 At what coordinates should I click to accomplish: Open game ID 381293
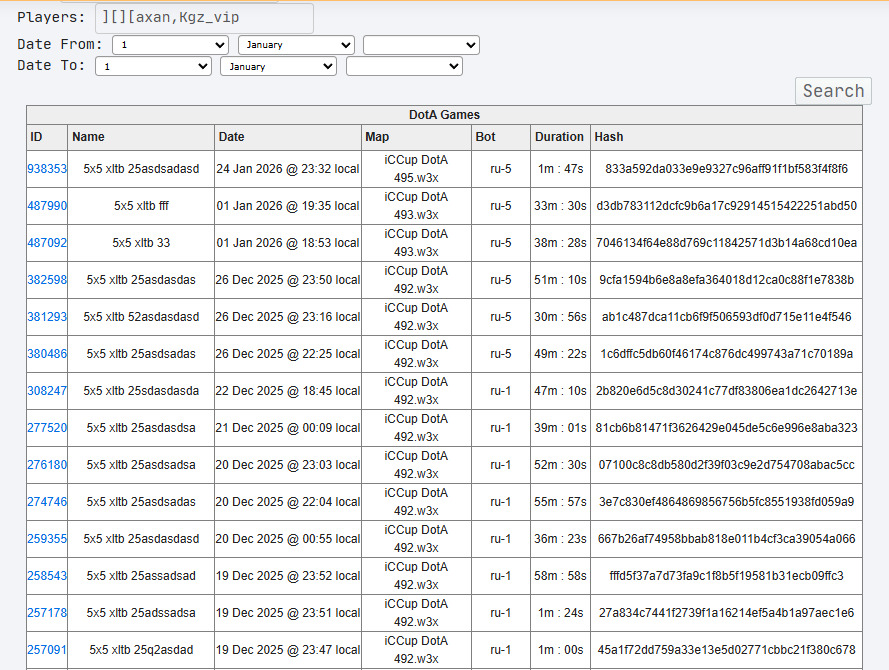pos(47,317)
